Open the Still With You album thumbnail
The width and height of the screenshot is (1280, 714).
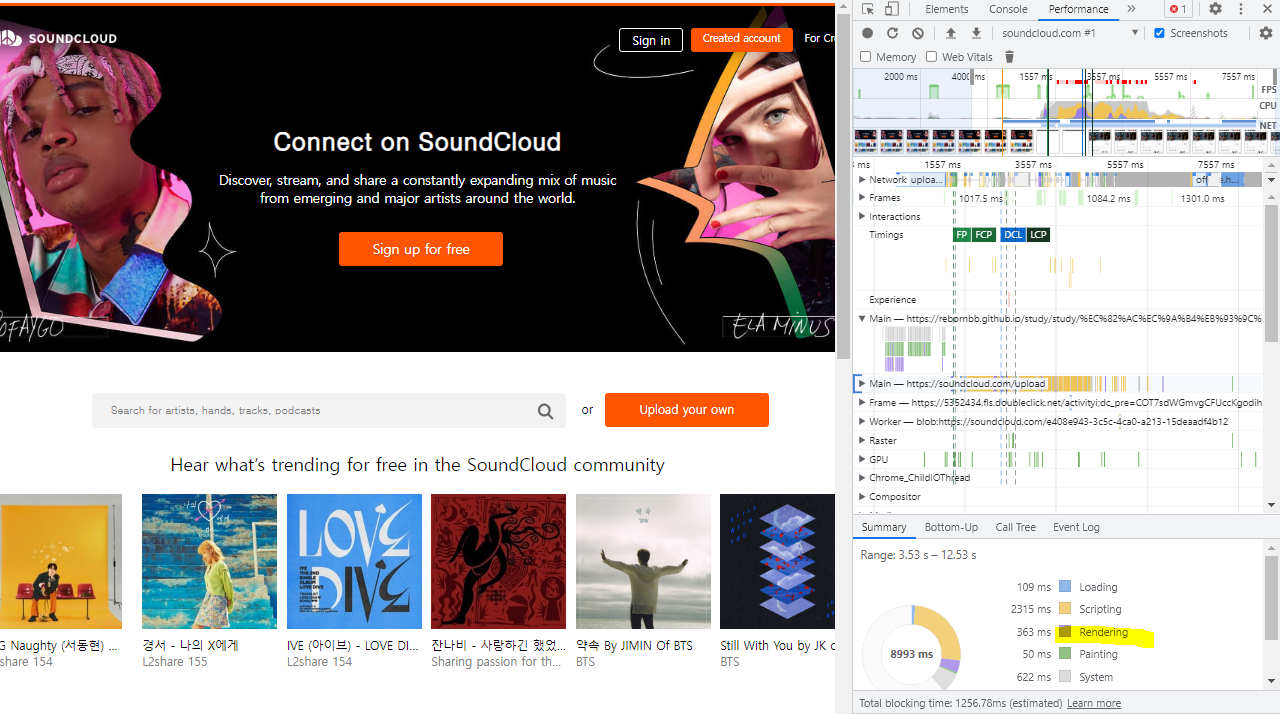pyautogui.click(x=777, y=561)
